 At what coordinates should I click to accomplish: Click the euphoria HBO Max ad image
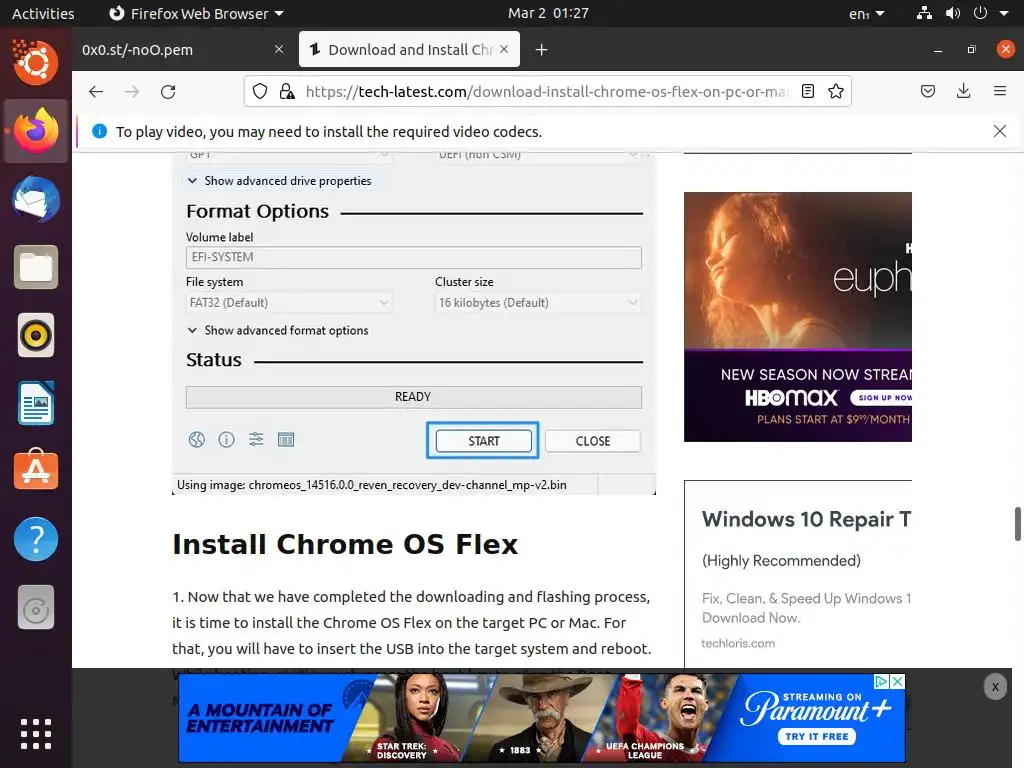click(x=798, y=270)
